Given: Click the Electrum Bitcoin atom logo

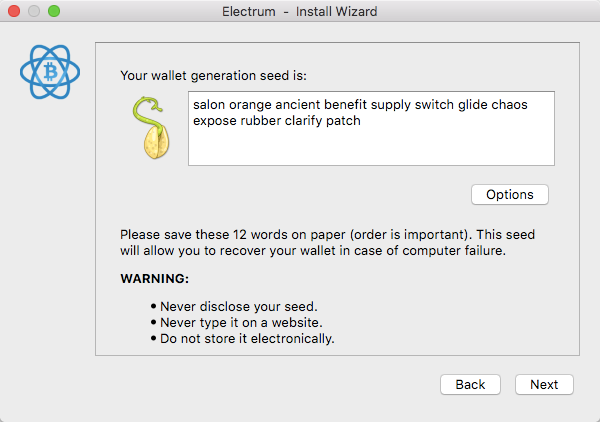Looking at the screenshot, I should (50, 72).
